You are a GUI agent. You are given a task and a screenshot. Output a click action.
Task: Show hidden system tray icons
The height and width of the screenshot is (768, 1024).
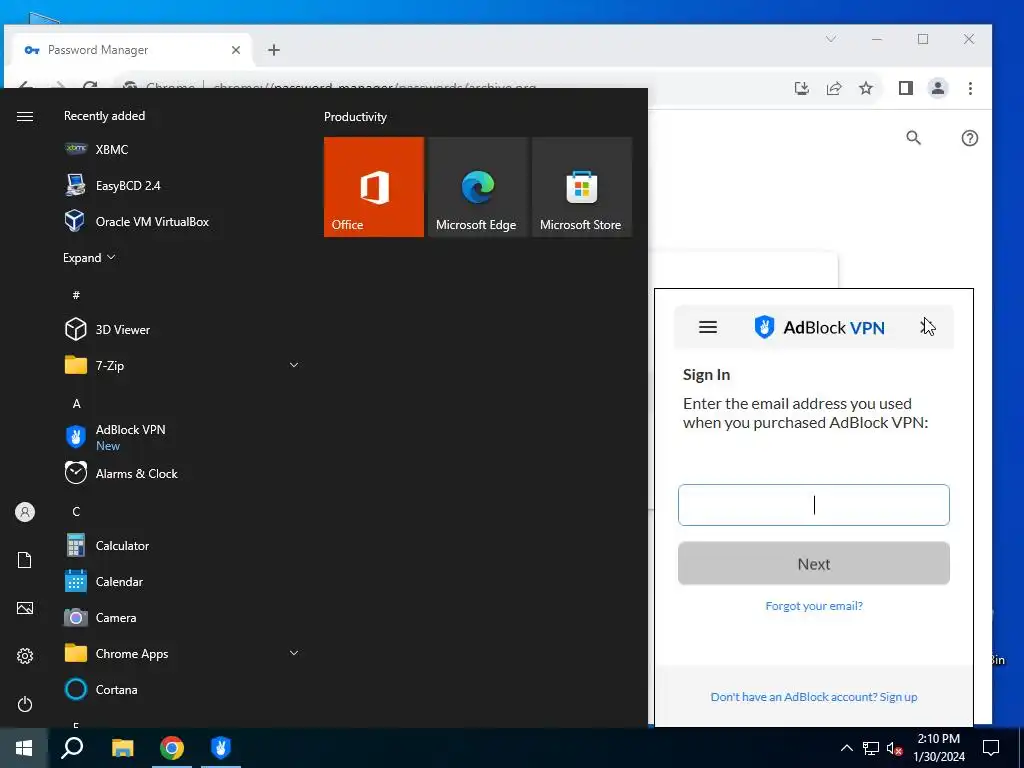click(x=846, y=748)
